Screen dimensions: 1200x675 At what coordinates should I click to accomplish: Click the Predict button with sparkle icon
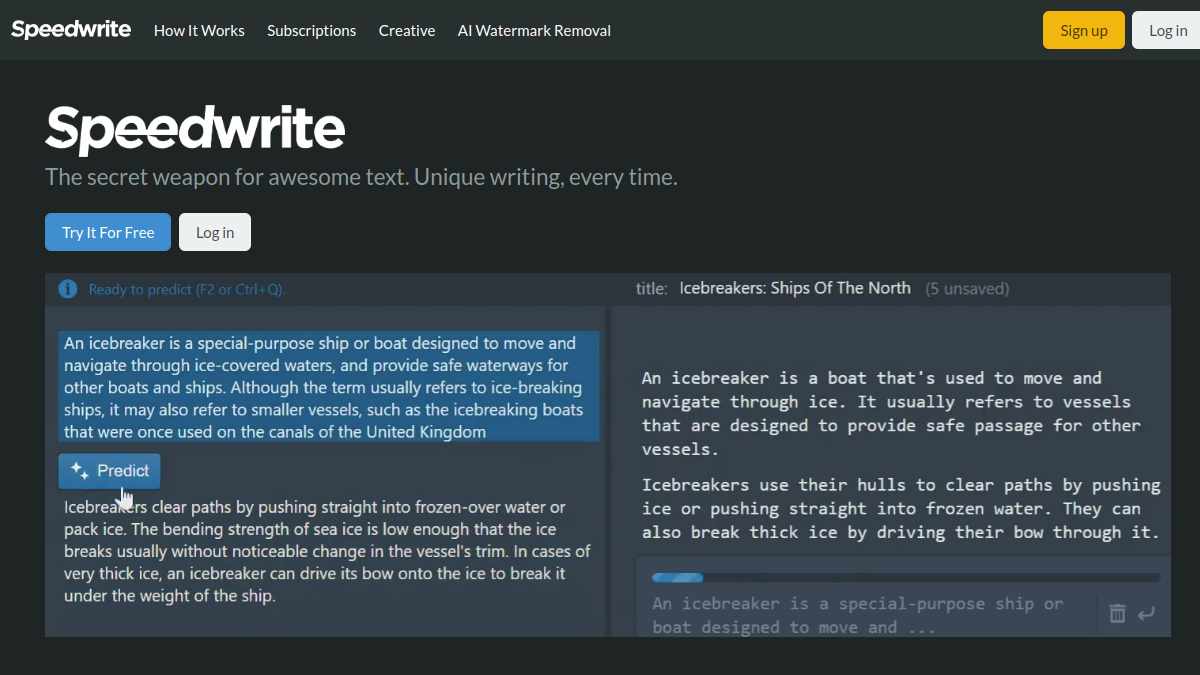pos(109,471)
